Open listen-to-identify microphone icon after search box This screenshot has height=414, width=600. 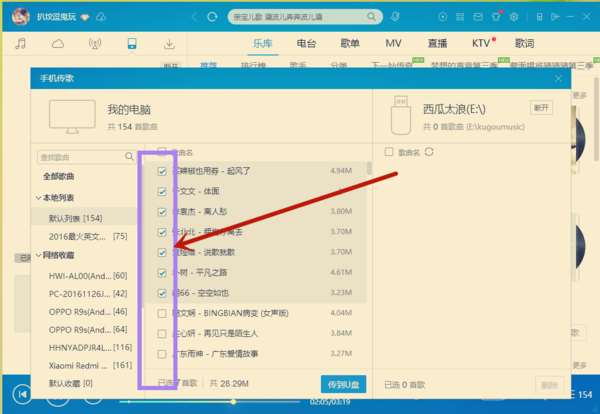pyautogui.click(x=395, y=16)
